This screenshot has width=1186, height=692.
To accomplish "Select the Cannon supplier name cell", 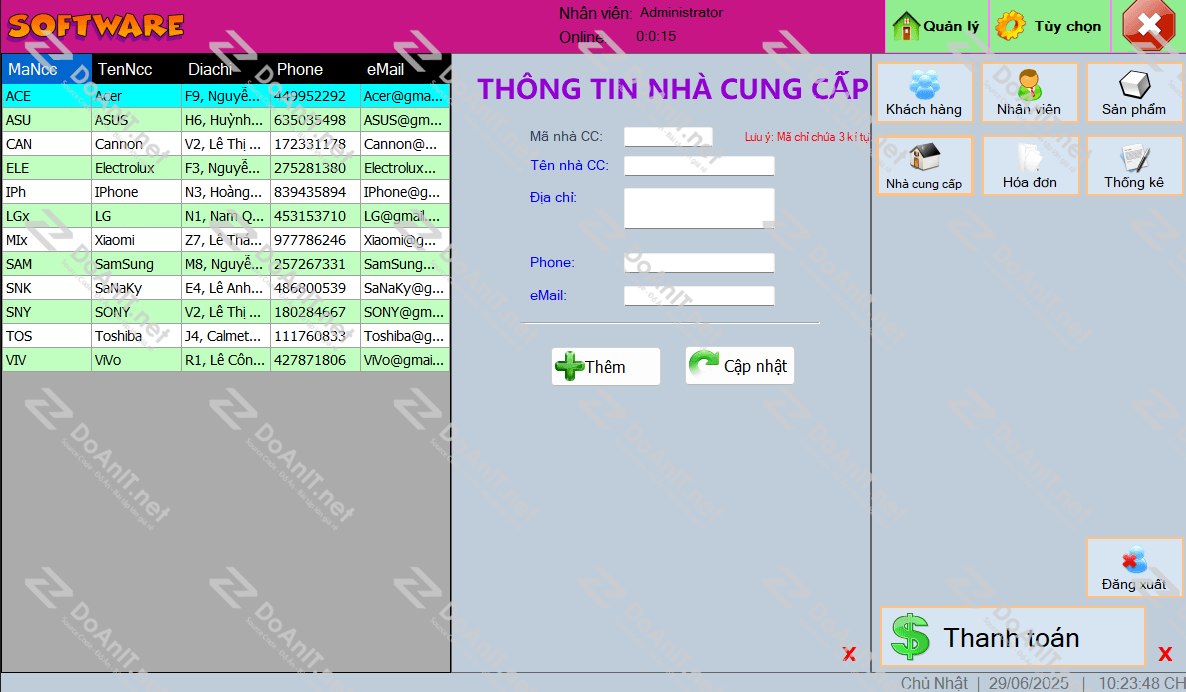I will click(x=136, y=144).
